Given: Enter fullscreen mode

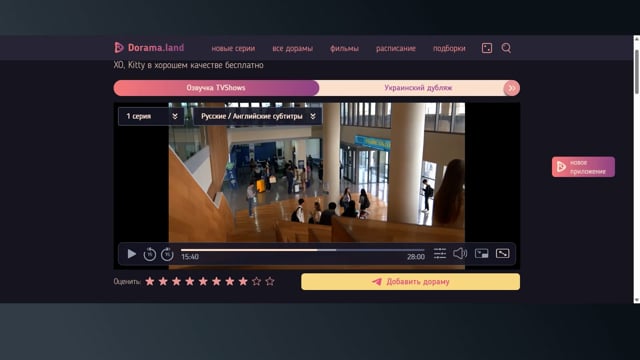Looking at the screenshot, I should tap(502, 253).
